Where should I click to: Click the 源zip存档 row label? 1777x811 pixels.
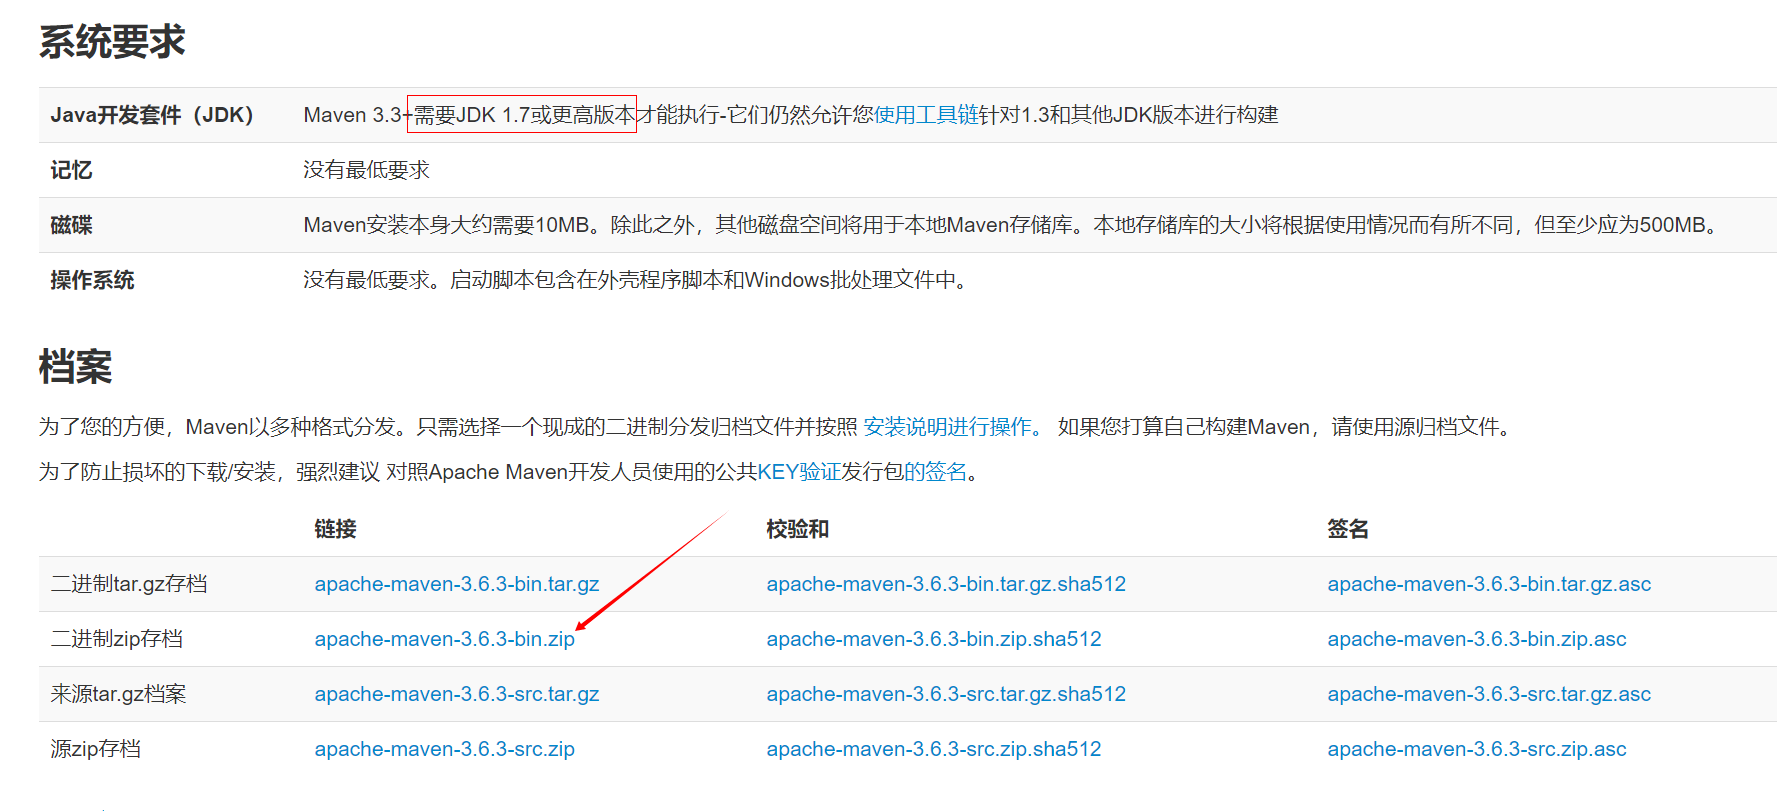[x=95, y=749]
